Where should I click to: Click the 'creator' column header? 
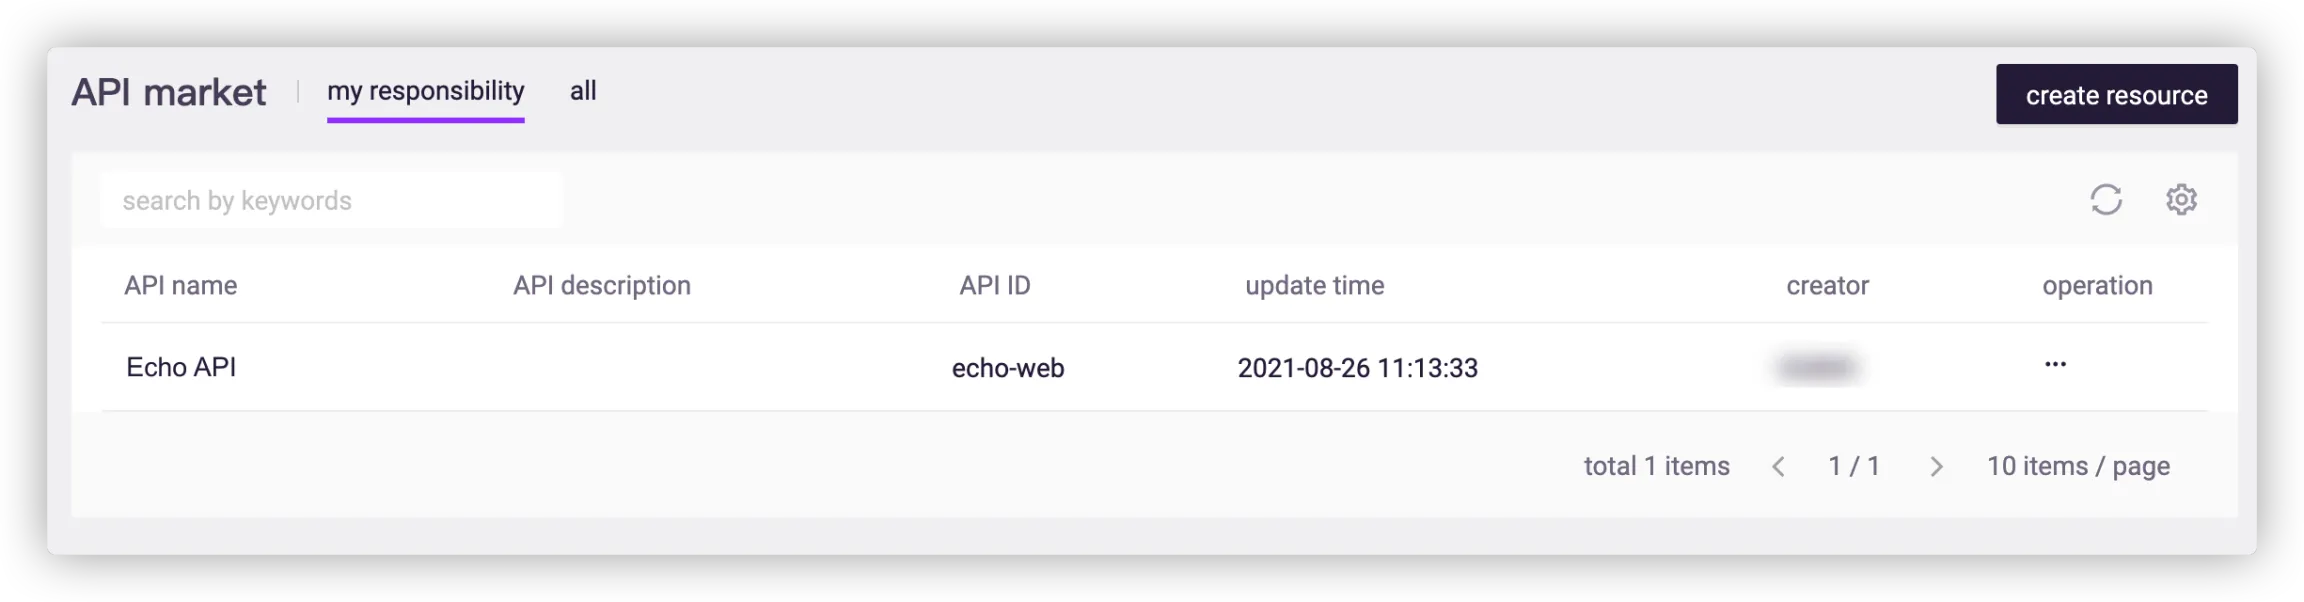tap(1827, 286)
